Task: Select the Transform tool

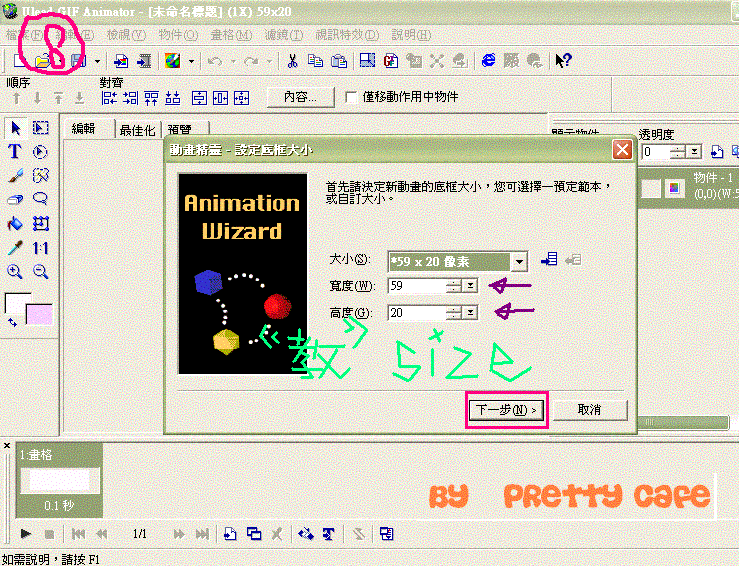Action: pyautogui.click(x=41, y=223)
